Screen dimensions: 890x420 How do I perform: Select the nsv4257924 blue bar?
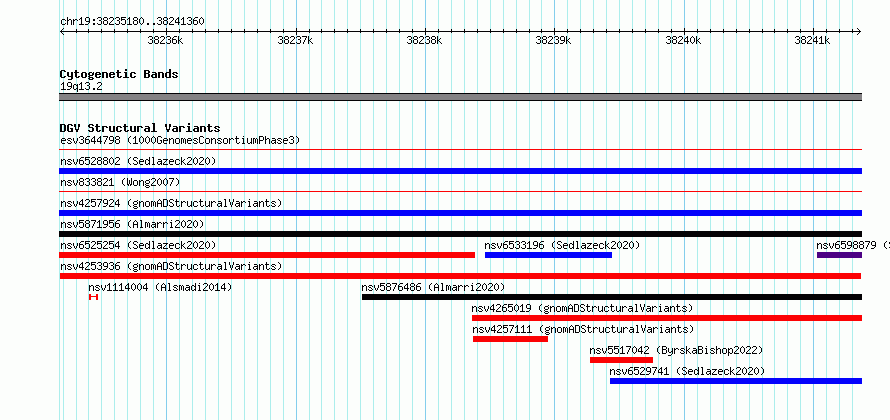460,213
